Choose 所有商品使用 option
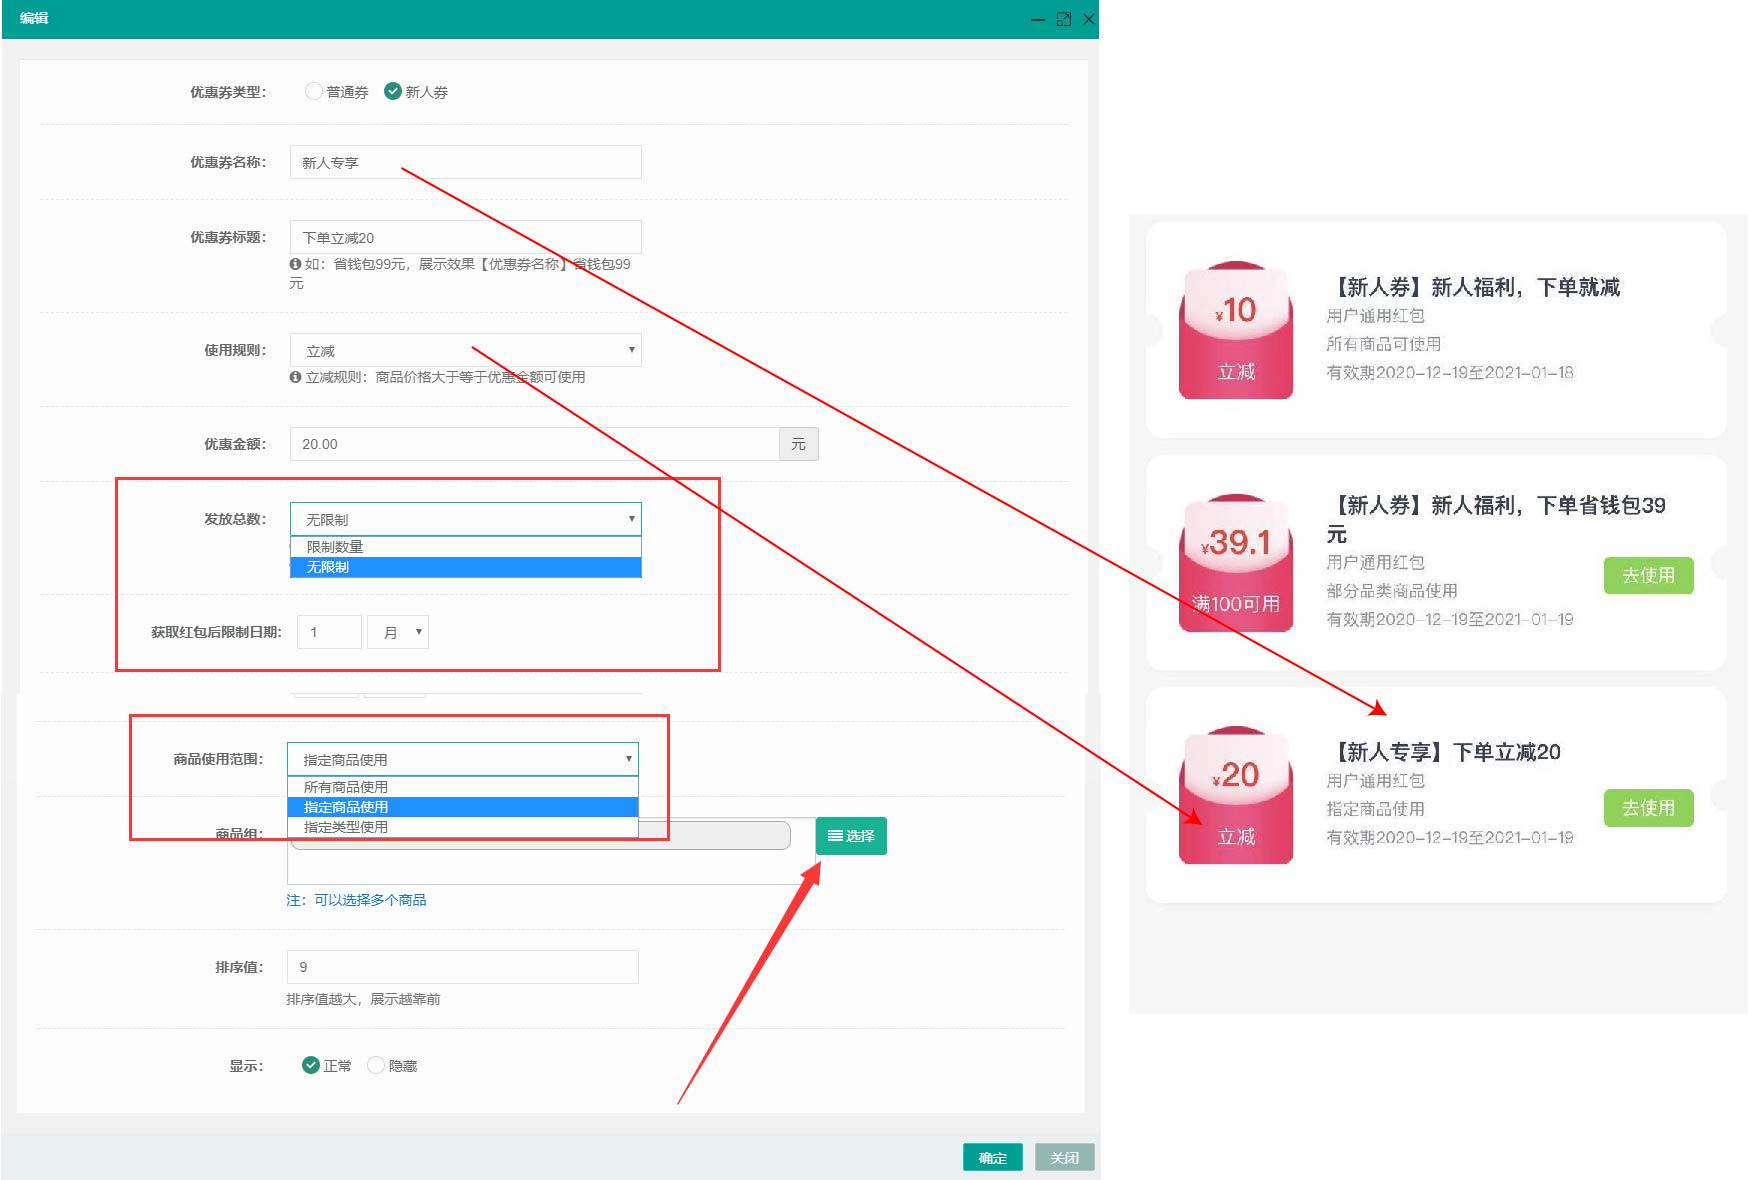Viewport: 1748px width, 1180px height. pyautogui.click(x=462, y=787)
